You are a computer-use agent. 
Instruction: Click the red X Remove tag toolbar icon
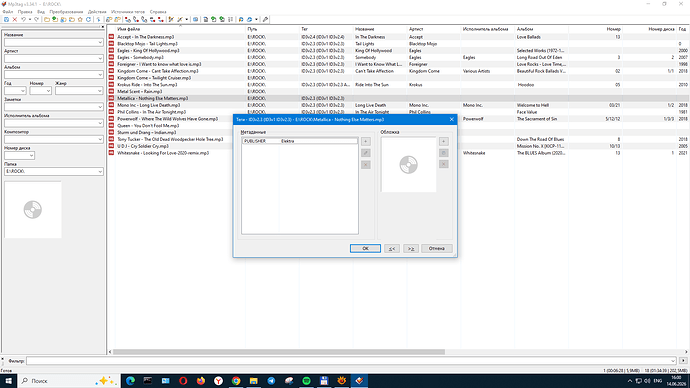15,19
